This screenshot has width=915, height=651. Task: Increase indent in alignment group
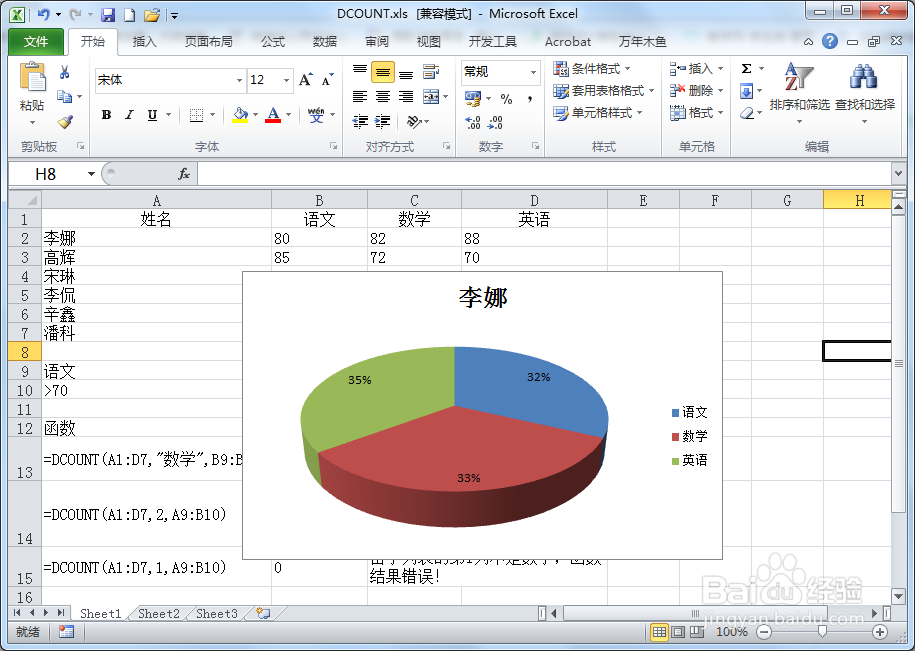383,121
